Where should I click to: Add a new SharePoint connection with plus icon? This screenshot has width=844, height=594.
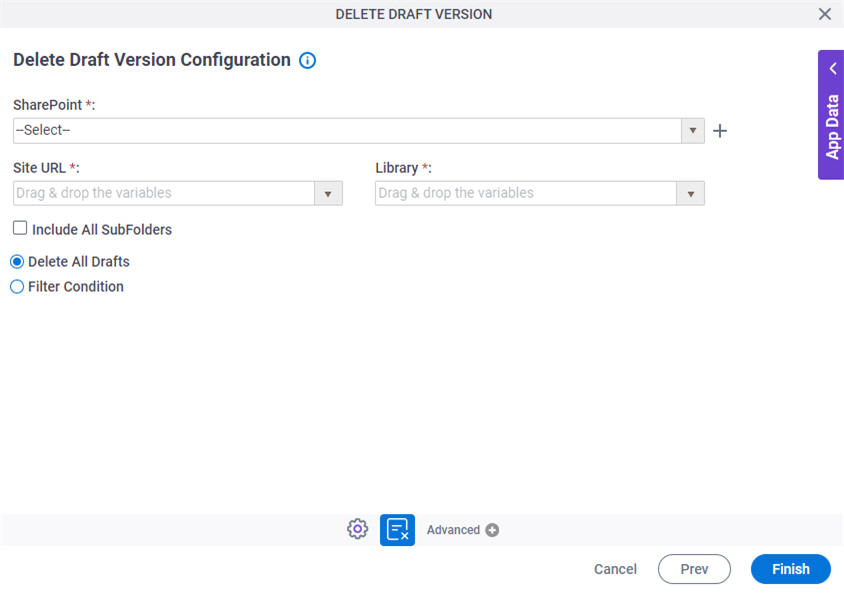coord(719,130)
